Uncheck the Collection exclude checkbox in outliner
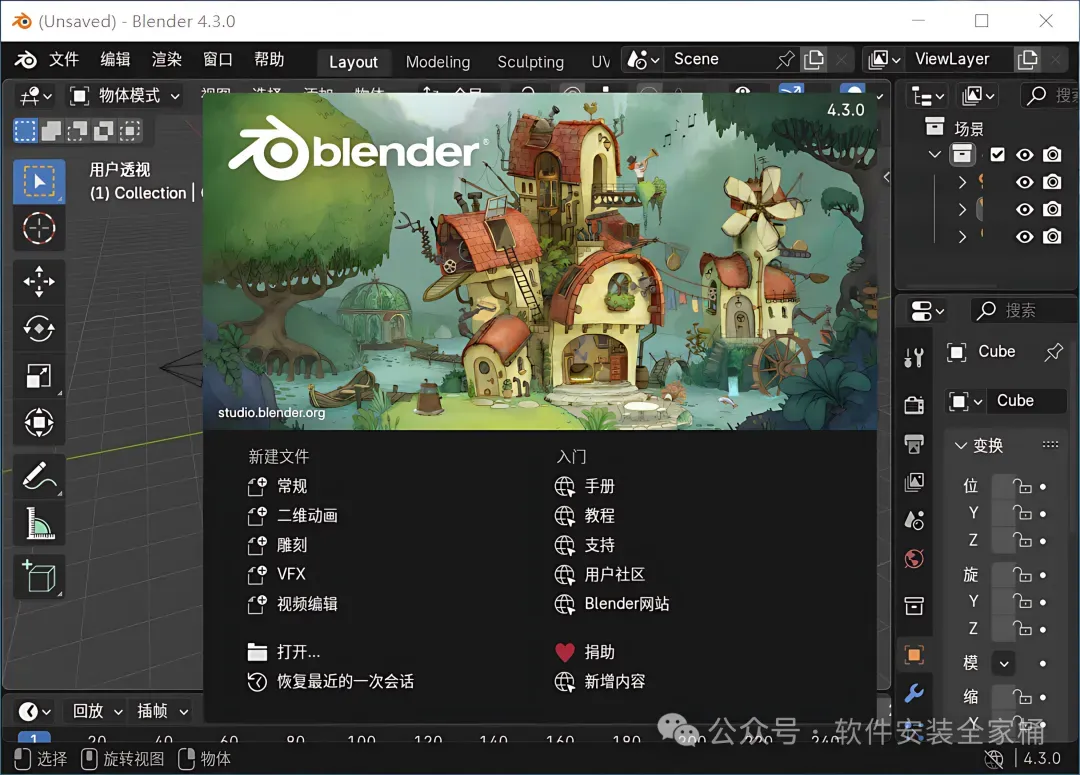Image resolution: width=1080 pixels, height=775 pixels. click(x=997, y=154)
